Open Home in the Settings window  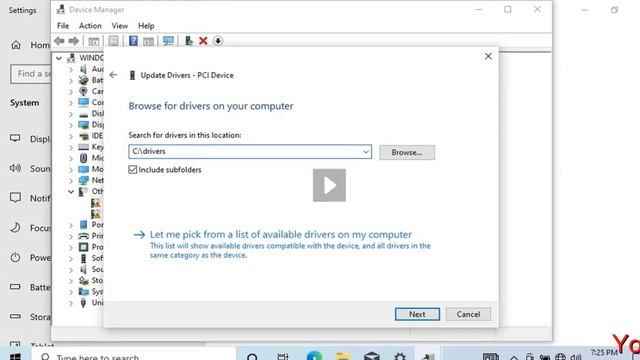[x=30, y=45]
